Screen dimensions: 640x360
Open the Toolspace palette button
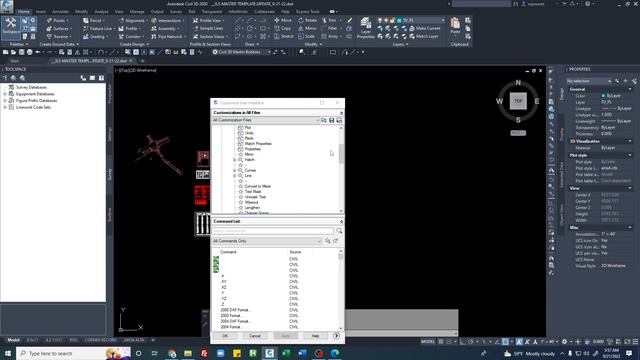11,27
